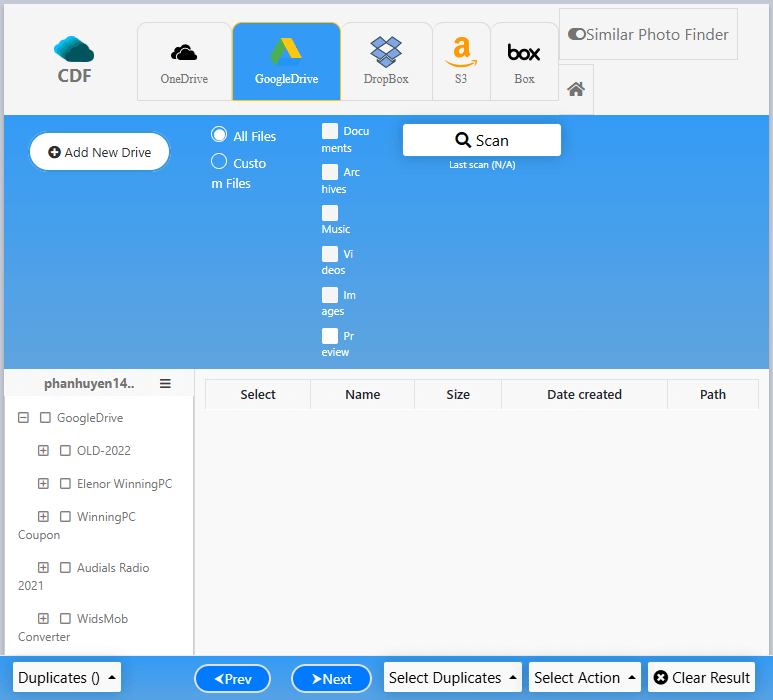This screenshot has width=773, height=700.
Task: Select the GoogleDrive tree label
Action: click(90, 418)
